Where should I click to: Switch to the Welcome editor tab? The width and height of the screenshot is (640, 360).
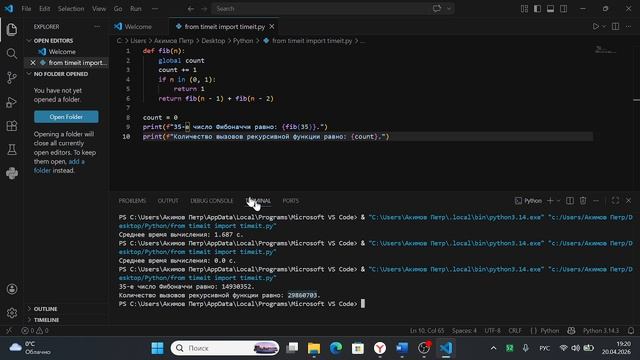pos(139,27)
